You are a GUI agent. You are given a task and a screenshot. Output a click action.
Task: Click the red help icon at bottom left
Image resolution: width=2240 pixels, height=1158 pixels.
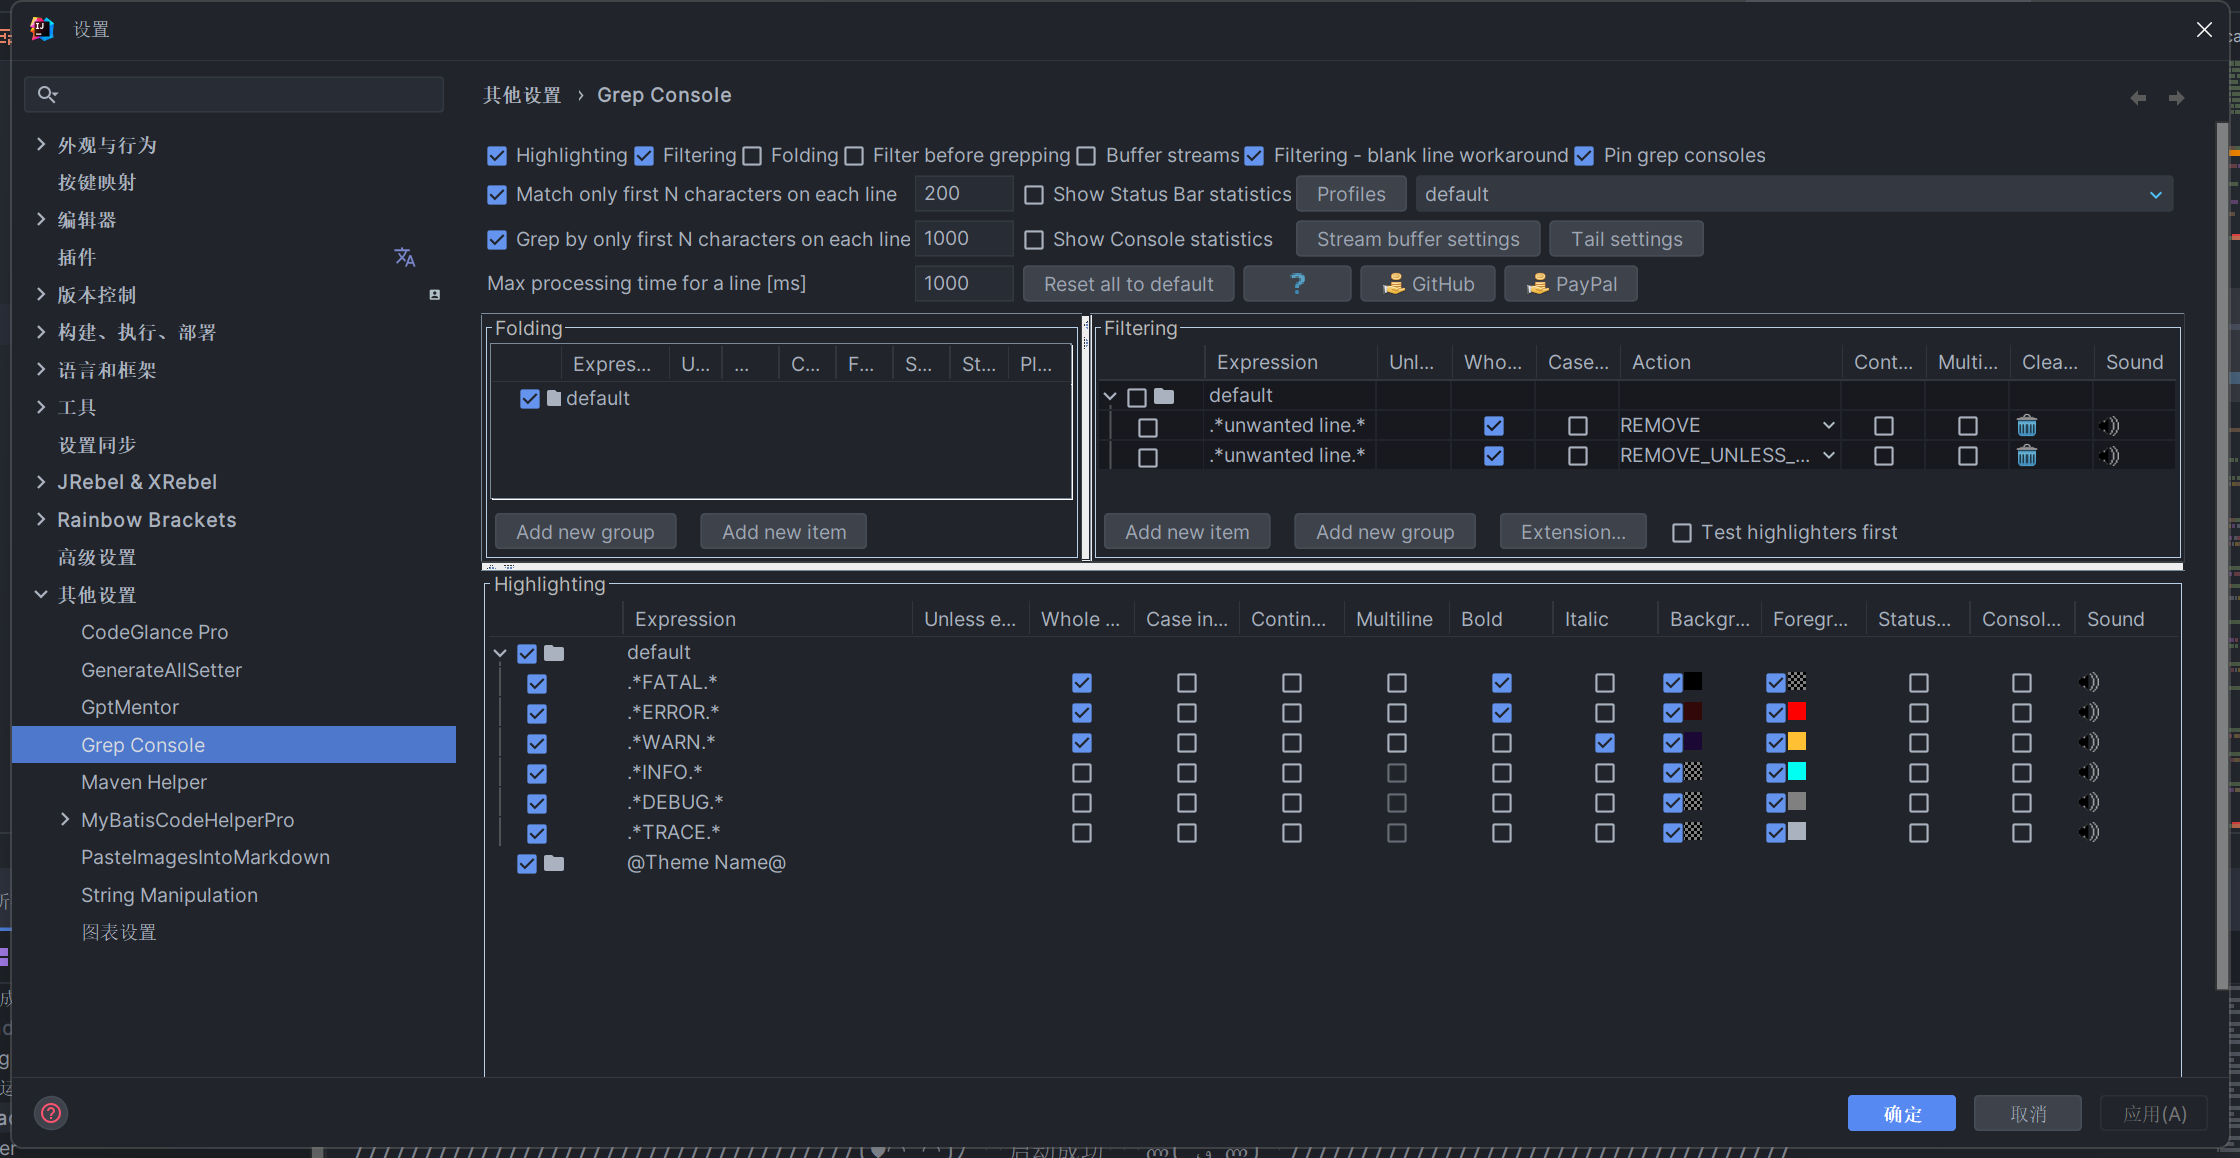click(x=51, y=1113)
